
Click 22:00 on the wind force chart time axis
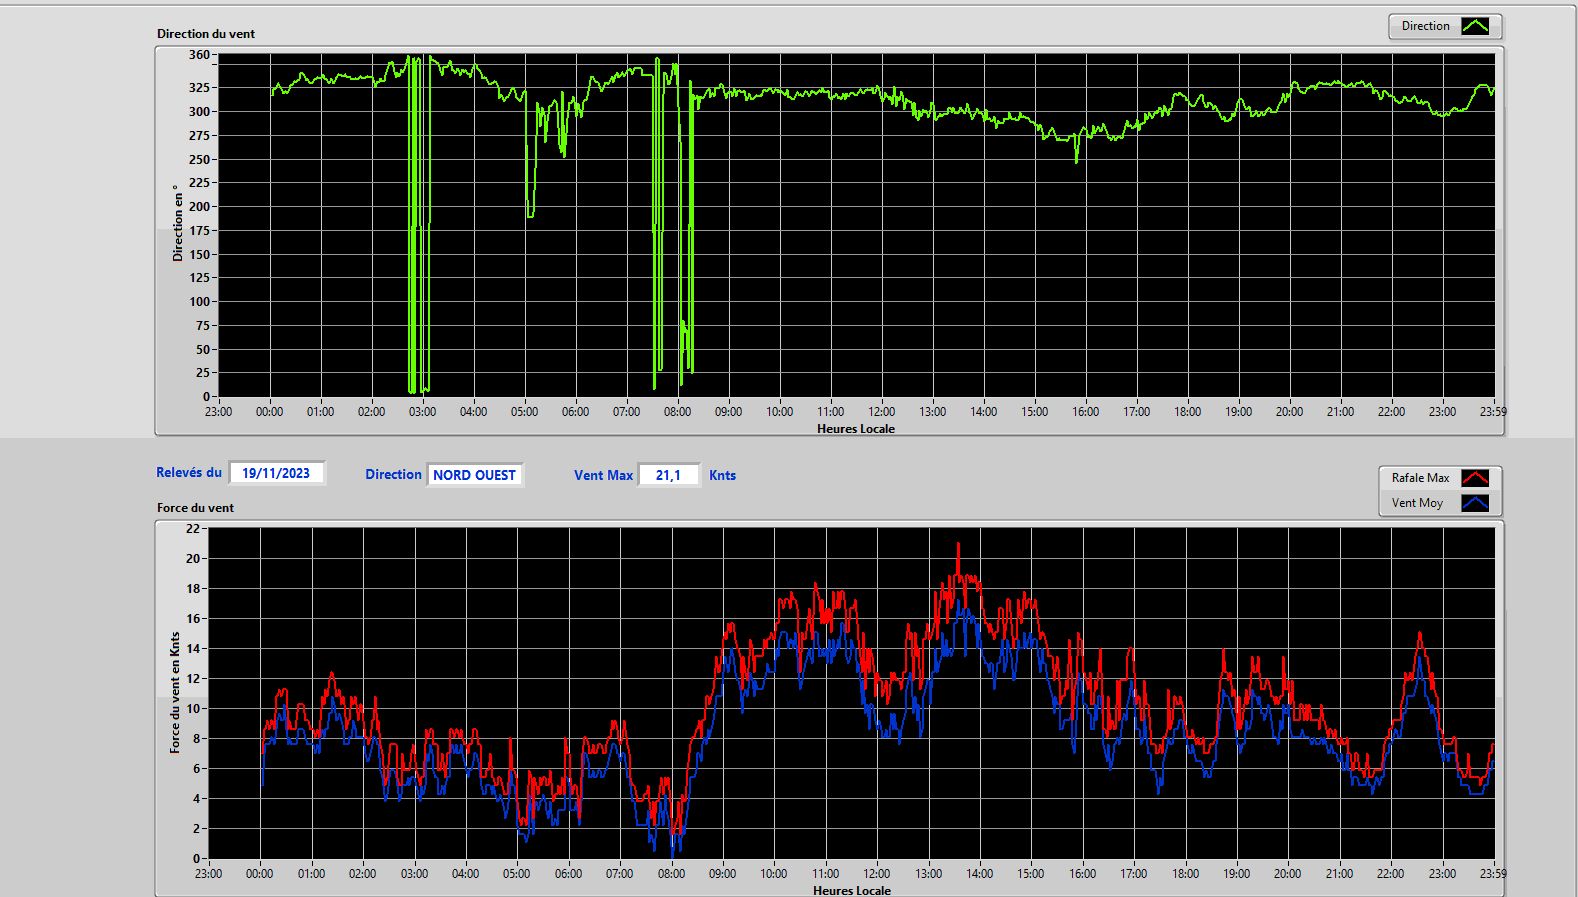point(1391,874)
